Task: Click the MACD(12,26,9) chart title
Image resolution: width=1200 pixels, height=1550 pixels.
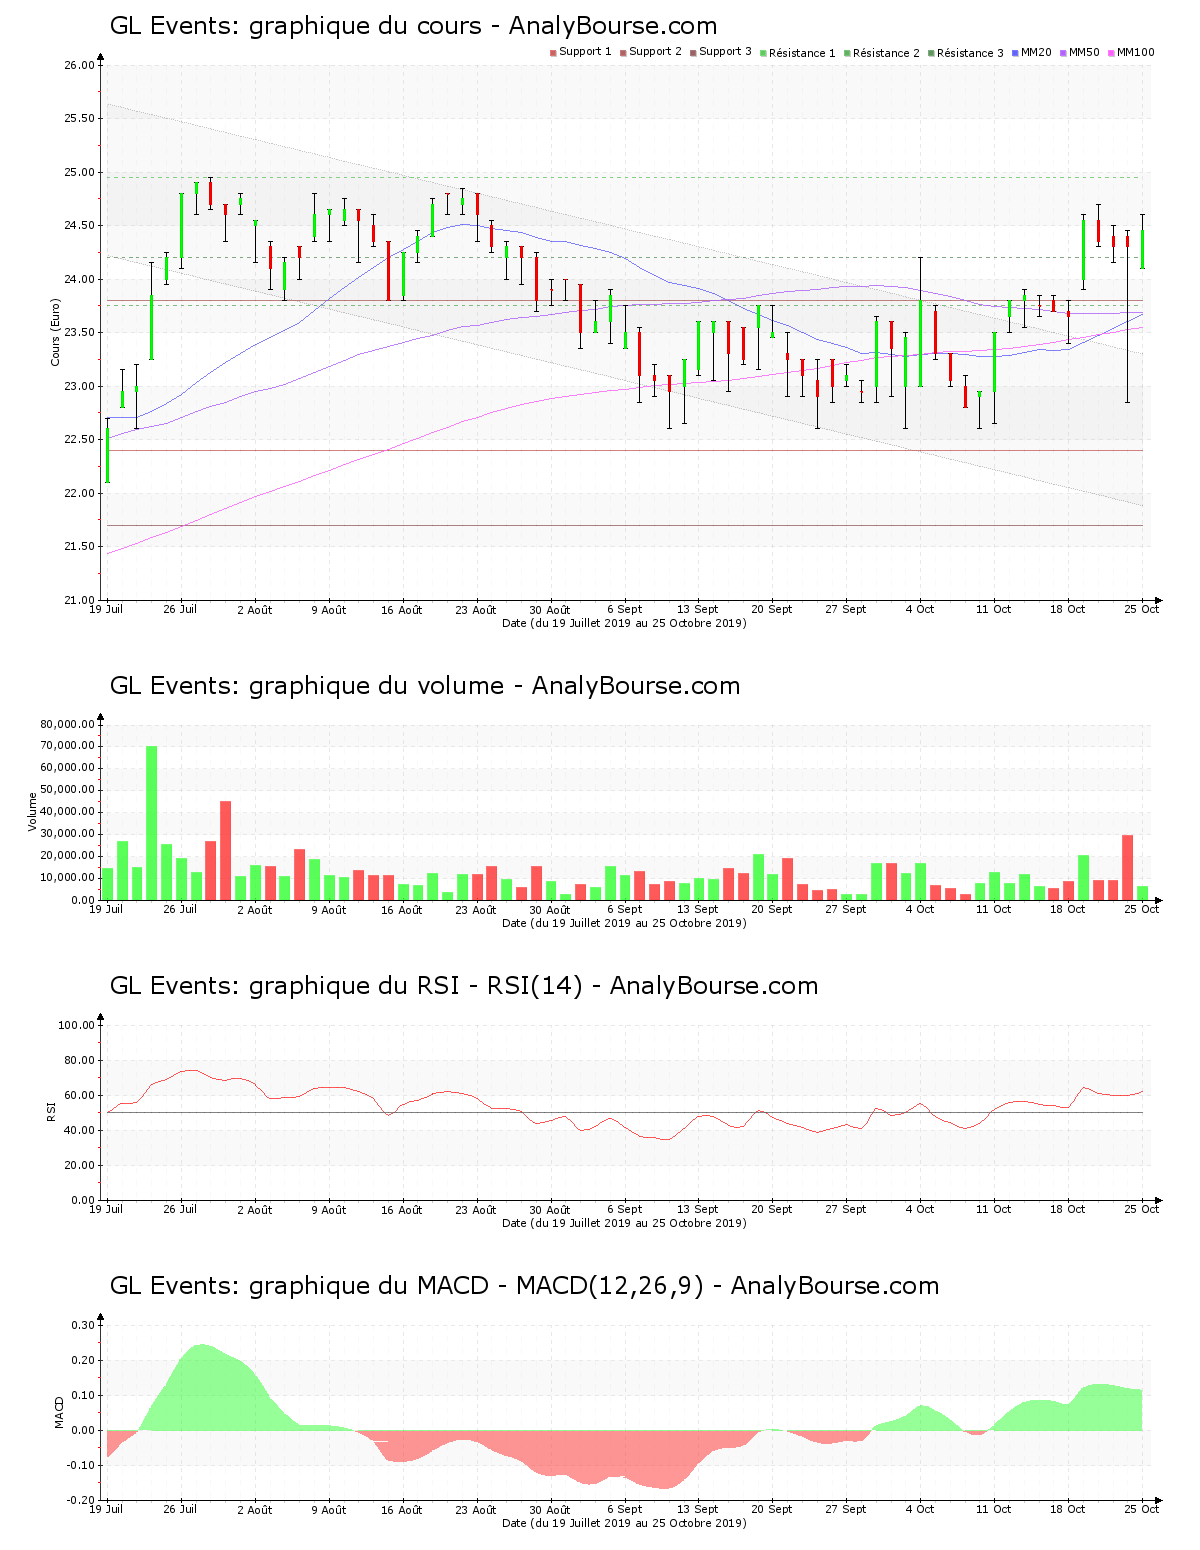Action: point(525,1286)
